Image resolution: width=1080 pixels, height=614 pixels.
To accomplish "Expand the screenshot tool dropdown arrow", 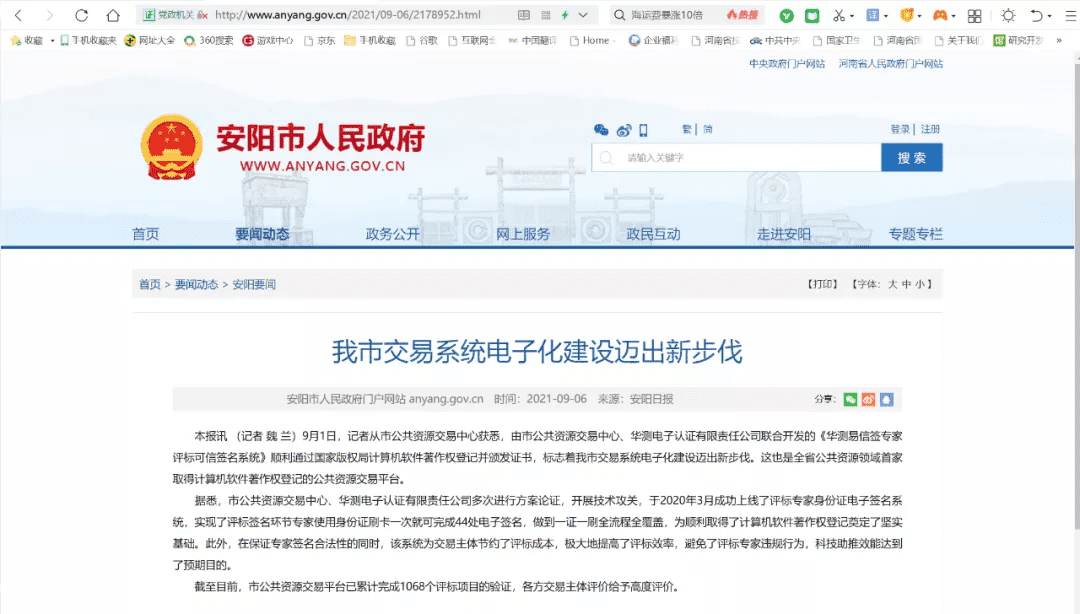I will tap(852, 16).
